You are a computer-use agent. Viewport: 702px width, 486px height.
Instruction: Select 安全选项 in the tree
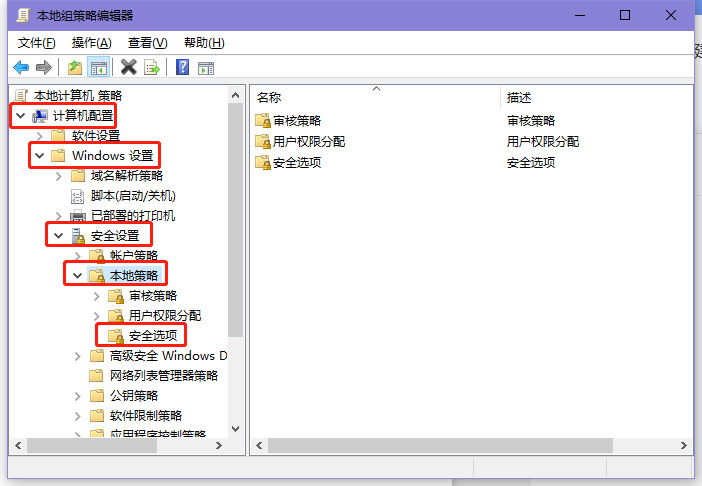click(x=153, y=335)
